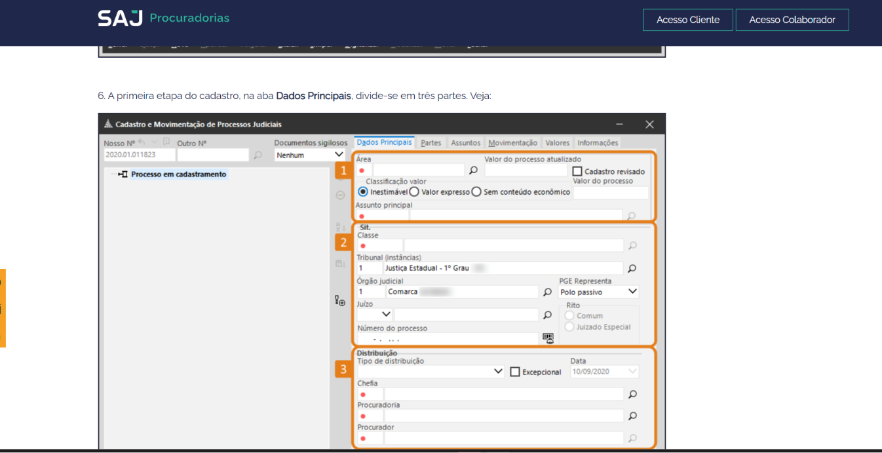Open the Tipo de distribuição dropdown
The image size is (882, 453).
498,371
